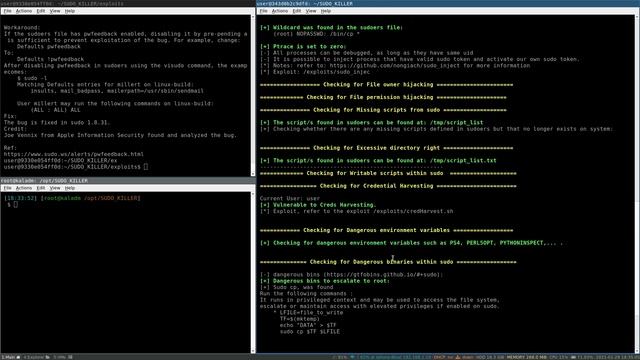Viewport: 640px width, 360px height.
Task: Click the MEMORY indicator in status bar
Action: click(527, 357)
